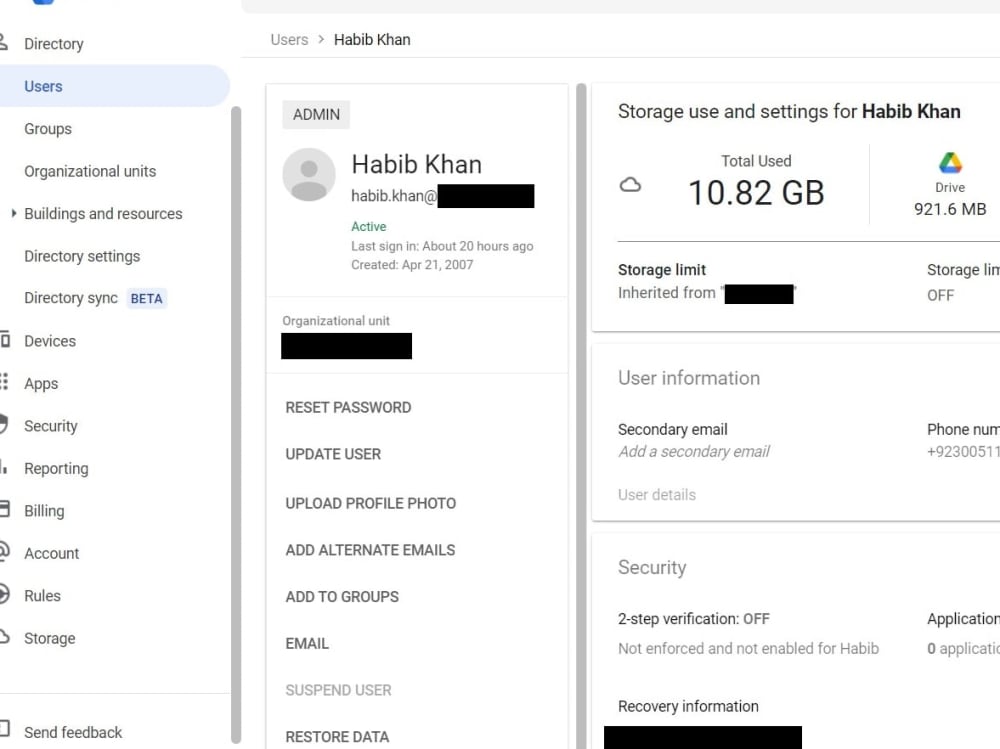1000x749 pixels.
Task: Open Security via its shield icon
Action: pos(4,424)
